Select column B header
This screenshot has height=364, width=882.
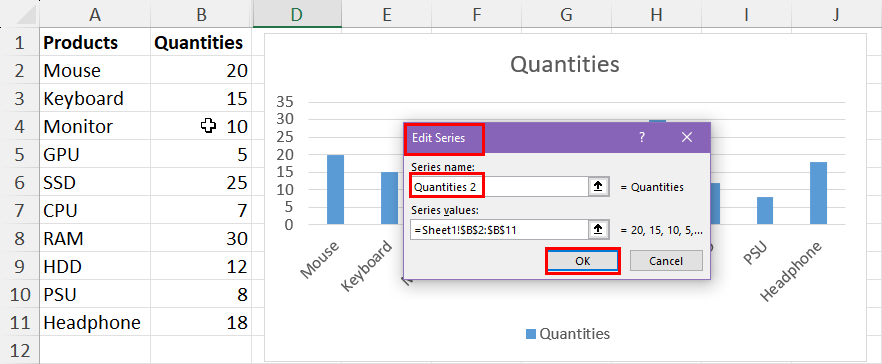pos(201,15)
